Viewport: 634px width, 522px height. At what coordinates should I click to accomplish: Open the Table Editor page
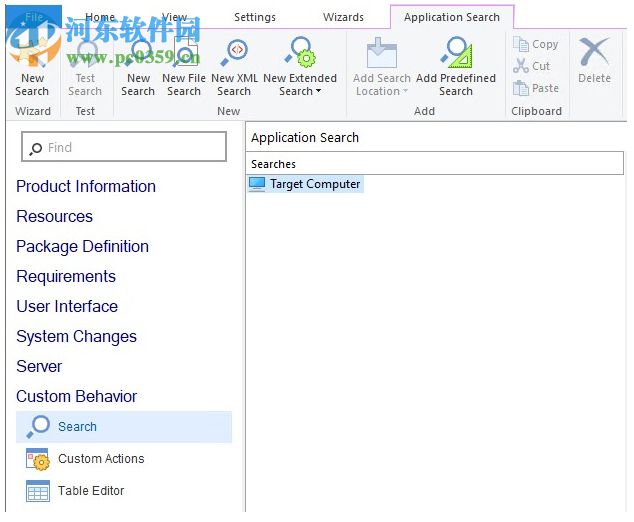91,490
